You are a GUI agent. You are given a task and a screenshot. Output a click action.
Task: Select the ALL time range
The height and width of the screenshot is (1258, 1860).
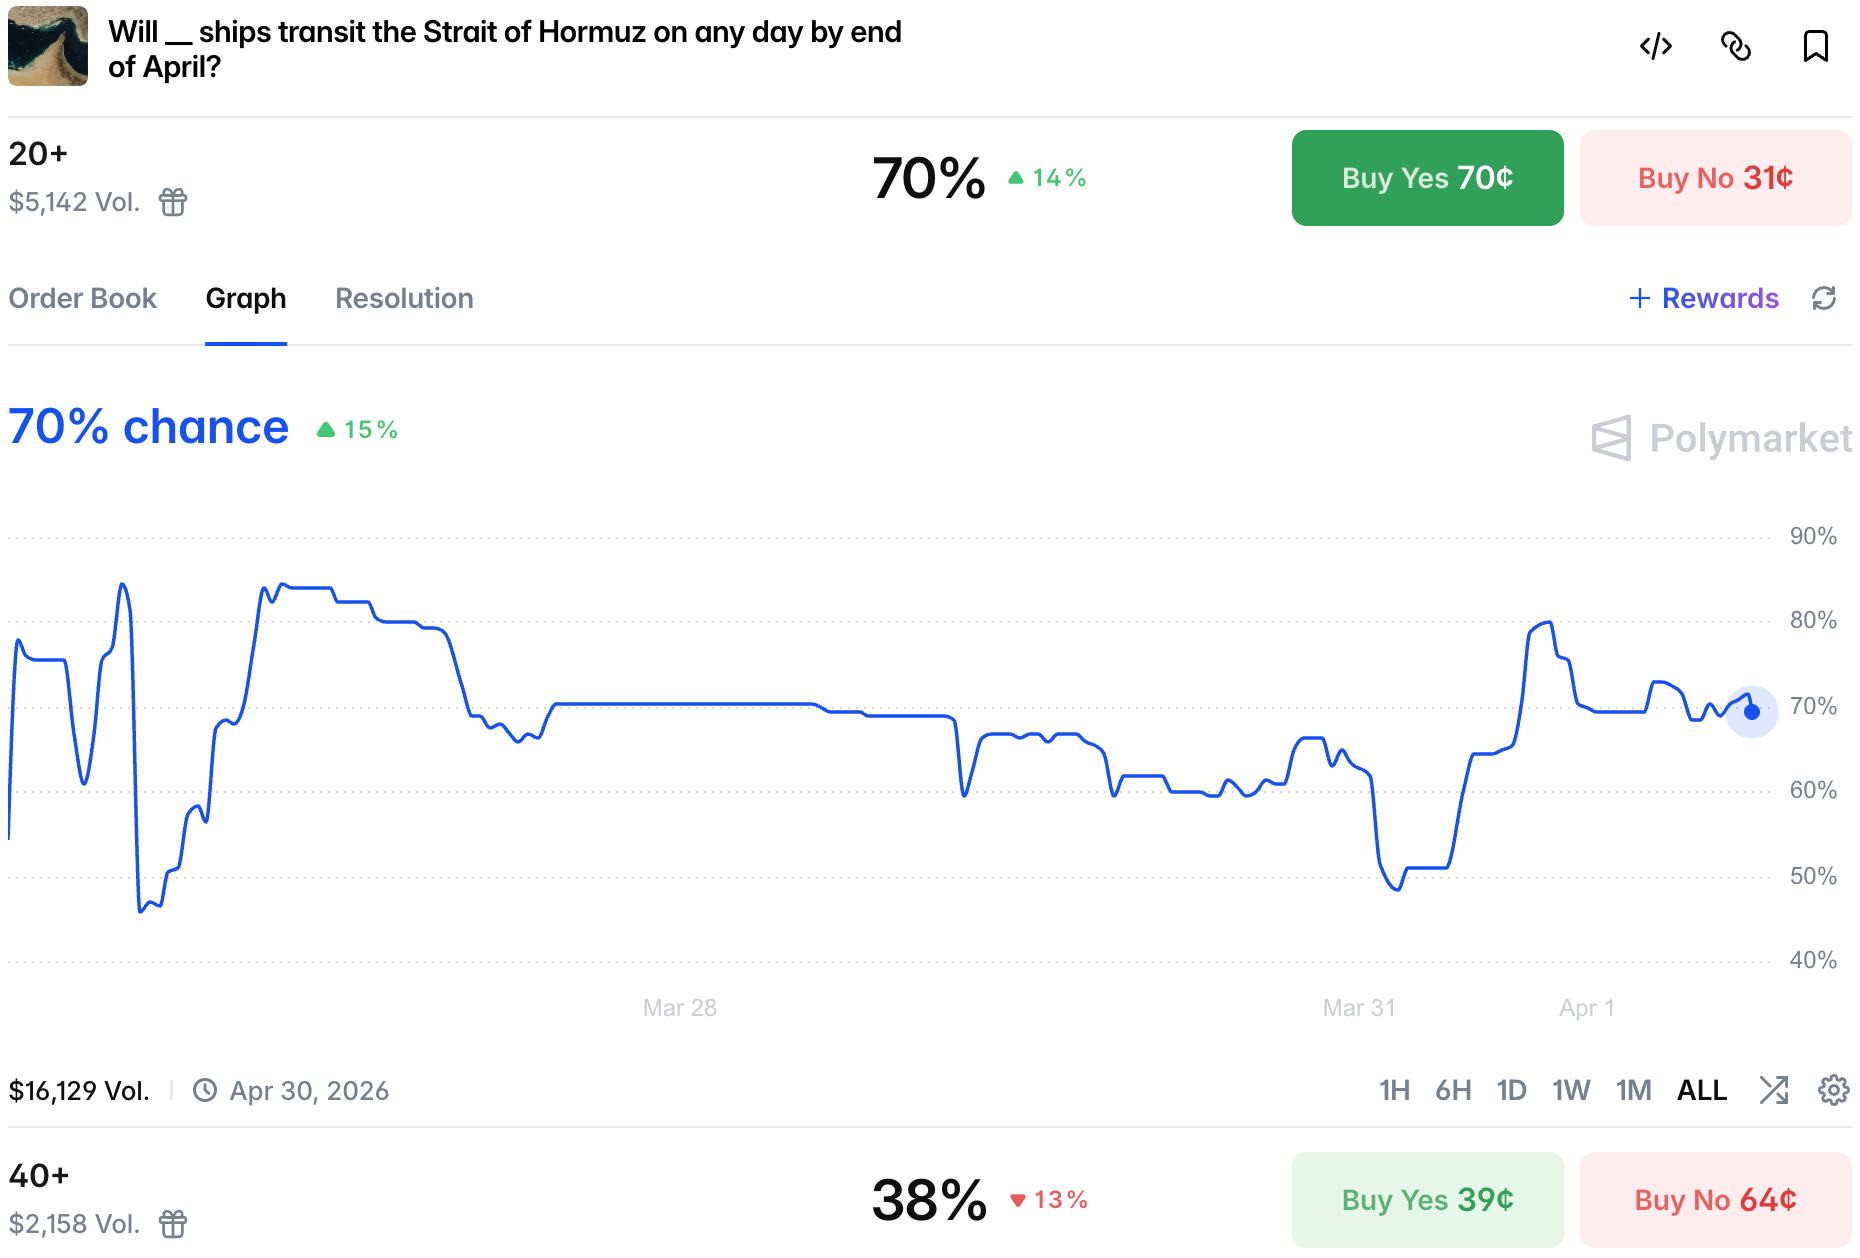pyautogui.click(x=1702, y=1090)
